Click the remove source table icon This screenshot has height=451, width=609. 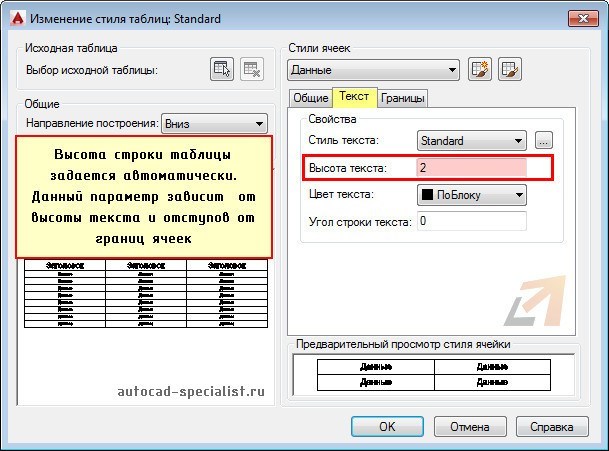tap(250, 69)
